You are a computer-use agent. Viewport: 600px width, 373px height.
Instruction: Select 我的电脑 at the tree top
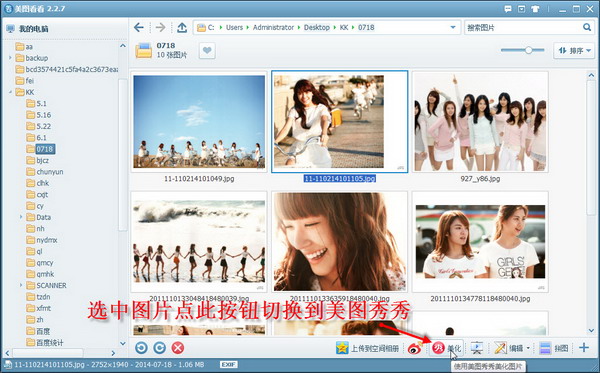(x=28, y=29)
